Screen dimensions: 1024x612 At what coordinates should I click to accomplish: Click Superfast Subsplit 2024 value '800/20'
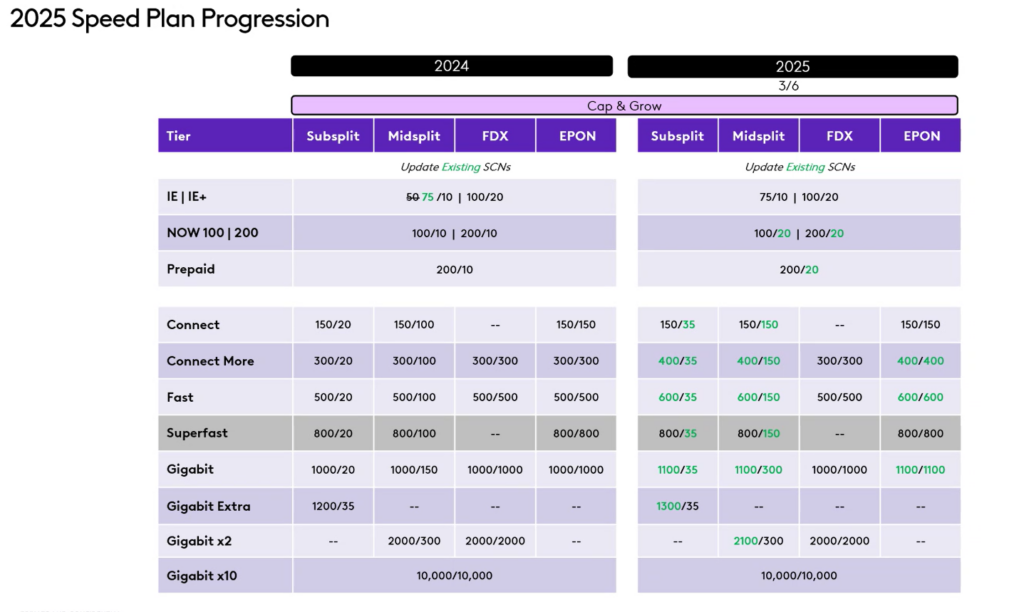point(333,433)
